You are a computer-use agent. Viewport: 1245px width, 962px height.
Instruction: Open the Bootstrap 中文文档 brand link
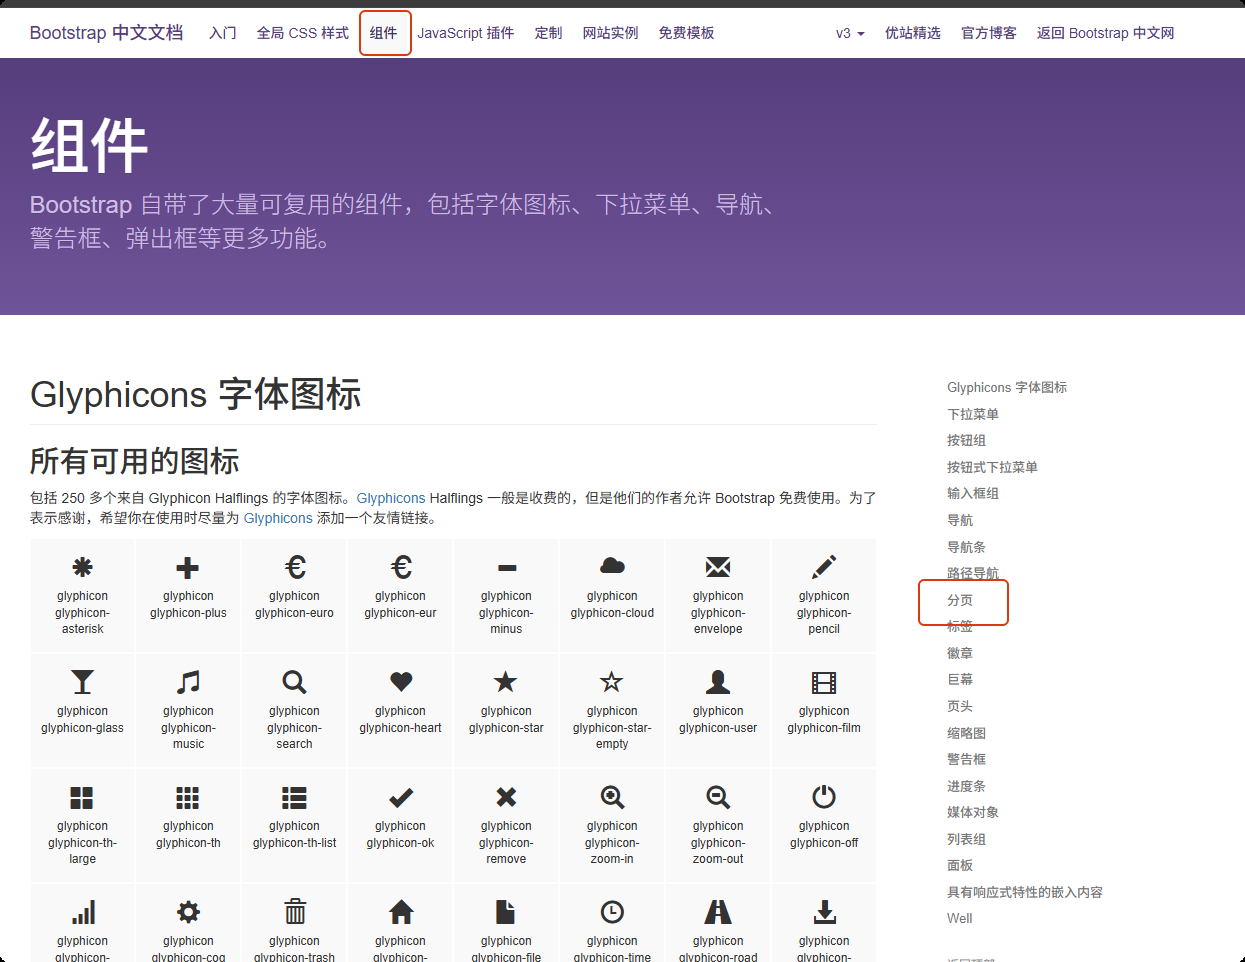(107, 33)
